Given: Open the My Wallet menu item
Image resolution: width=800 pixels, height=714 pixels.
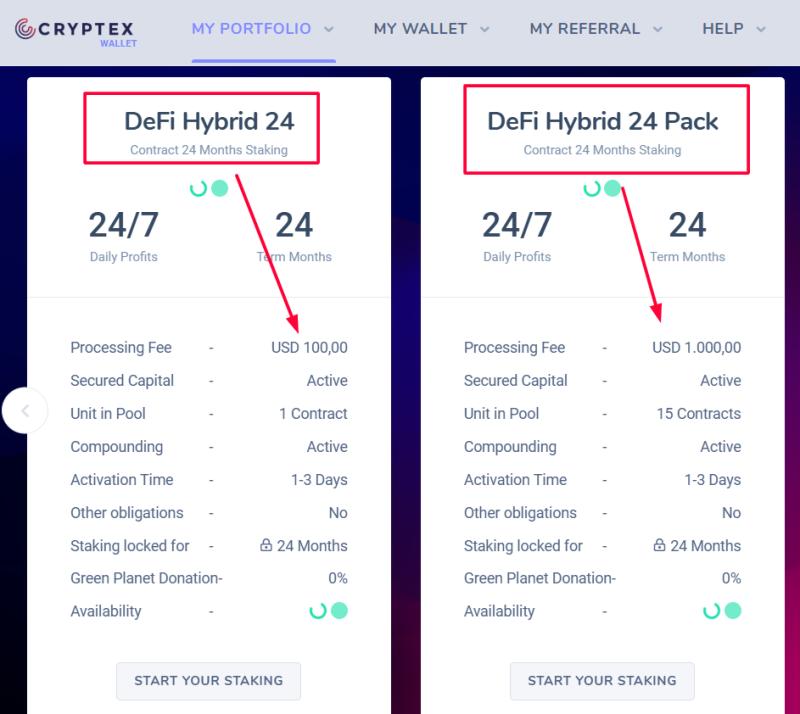Looking at the screenshot, I should [420, 29].
